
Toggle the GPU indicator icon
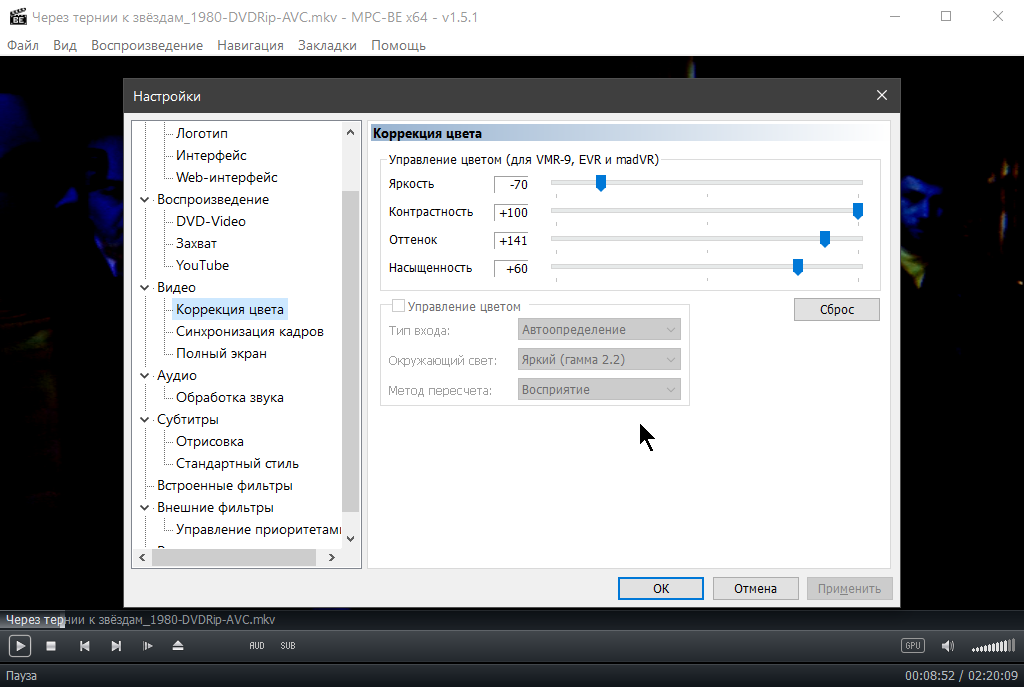click(912, 646)
